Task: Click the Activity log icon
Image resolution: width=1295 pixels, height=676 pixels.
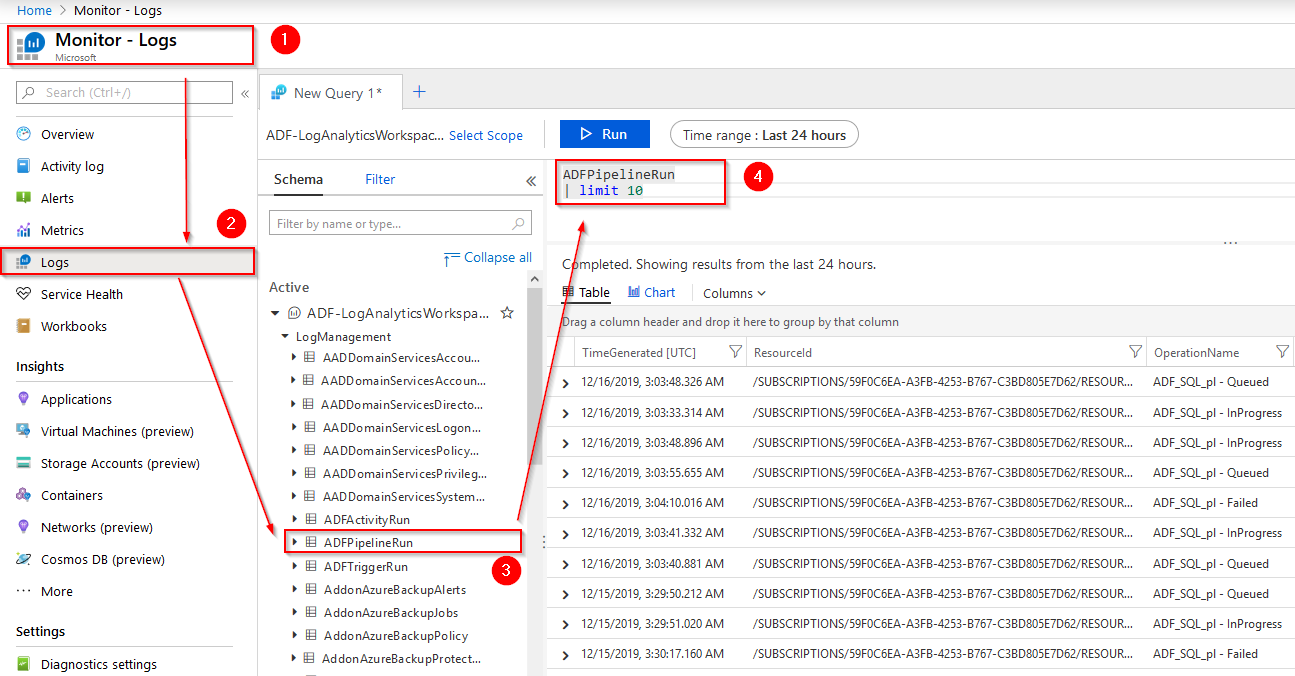Action: (24, 166)
